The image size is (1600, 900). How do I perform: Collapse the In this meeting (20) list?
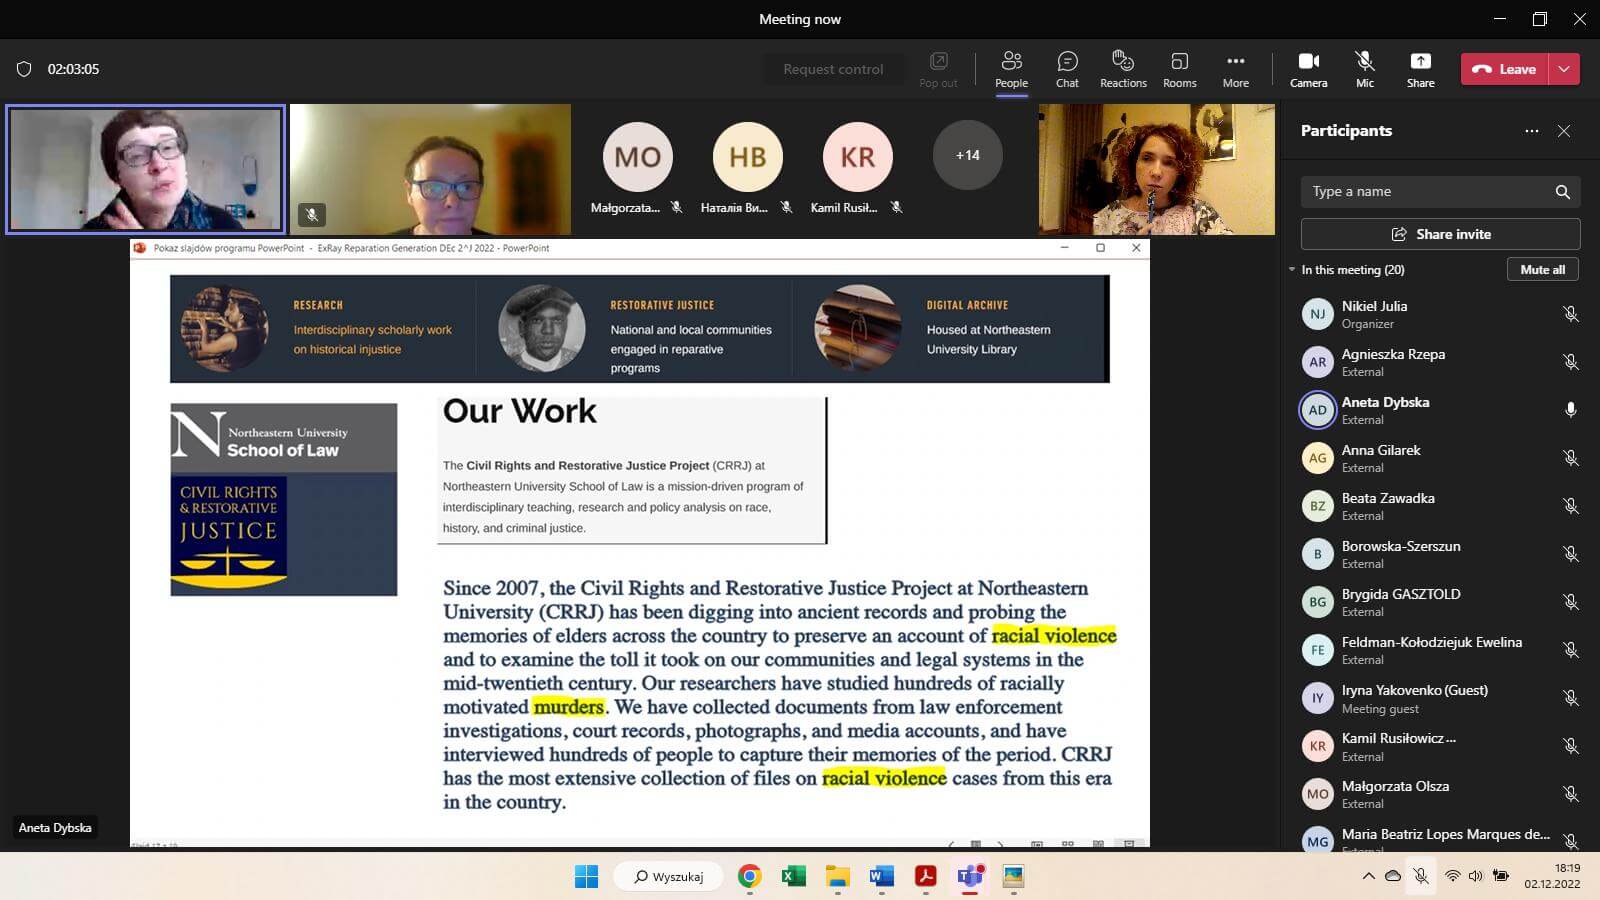[x=1292, y=270]
